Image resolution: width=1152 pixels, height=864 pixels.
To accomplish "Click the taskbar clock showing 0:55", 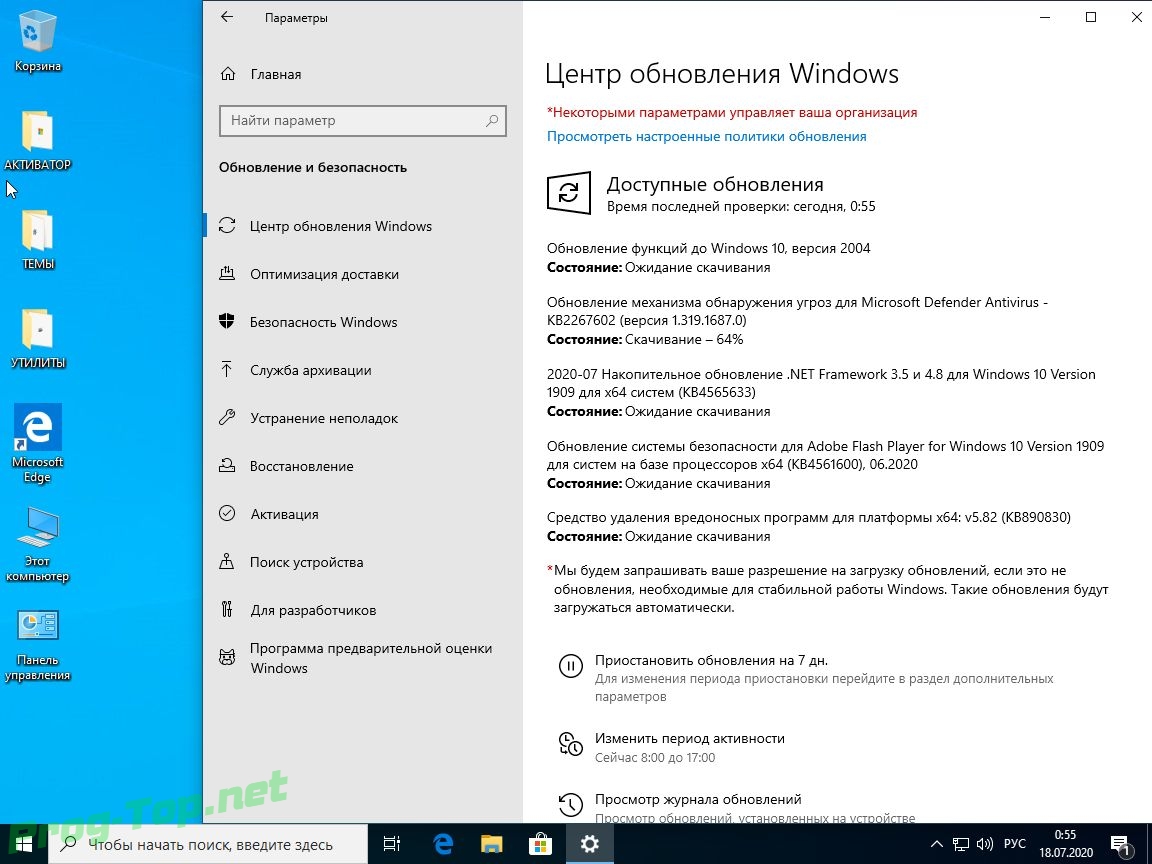I will pyautogui.click(x=1065, y=844).
